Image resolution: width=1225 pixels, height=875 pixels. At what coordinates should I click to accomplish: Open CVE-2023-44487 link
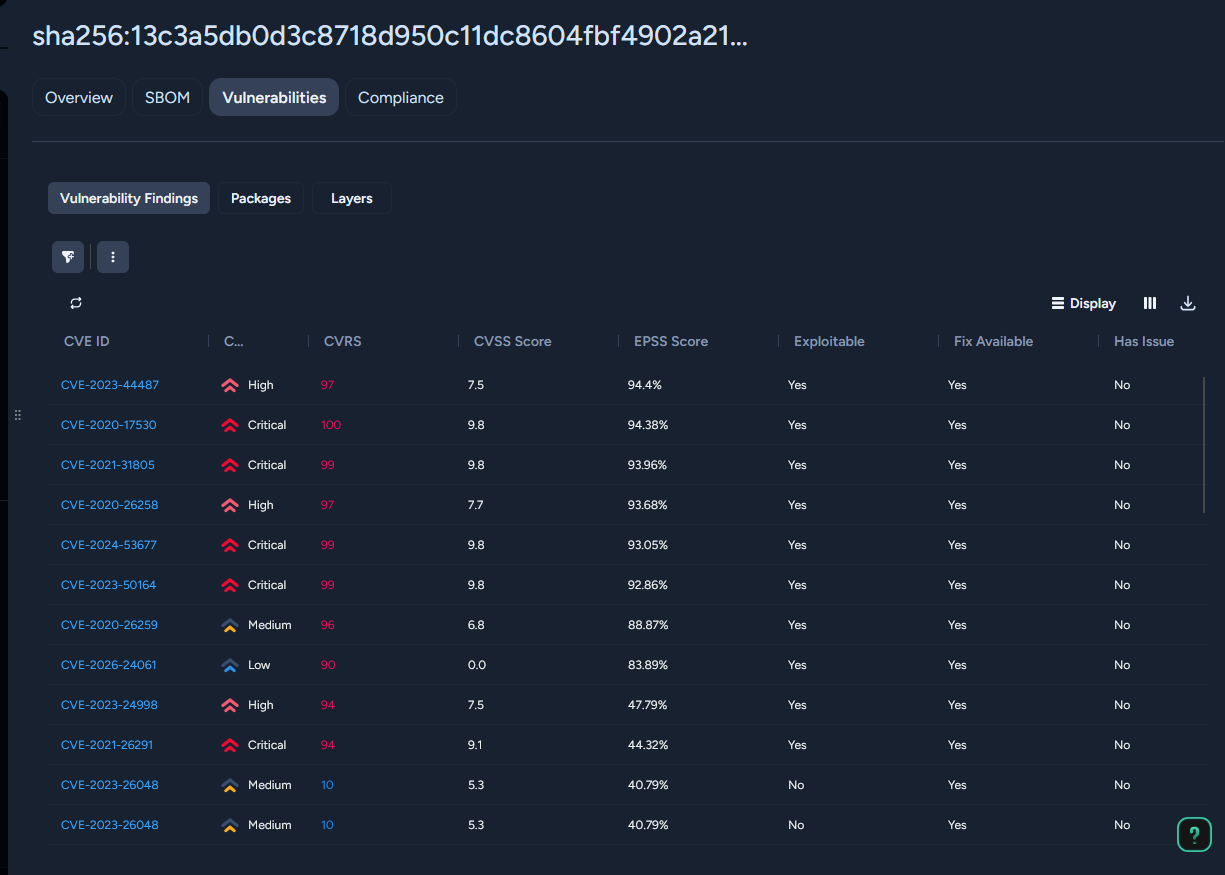110,385
